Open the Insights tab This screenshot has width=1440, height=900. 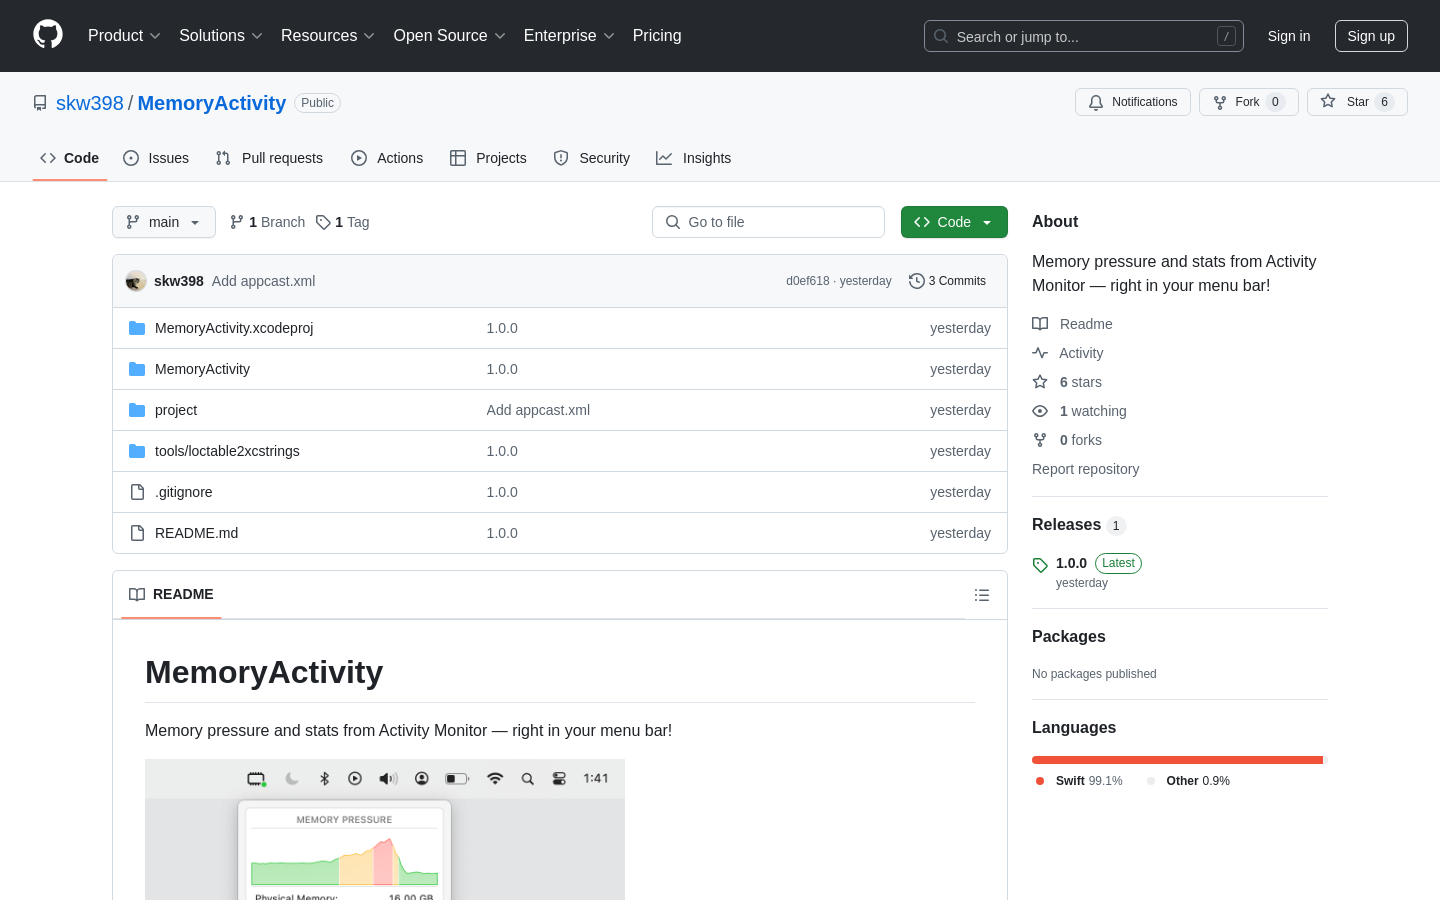pyautogui.click(x=694, y=158)
